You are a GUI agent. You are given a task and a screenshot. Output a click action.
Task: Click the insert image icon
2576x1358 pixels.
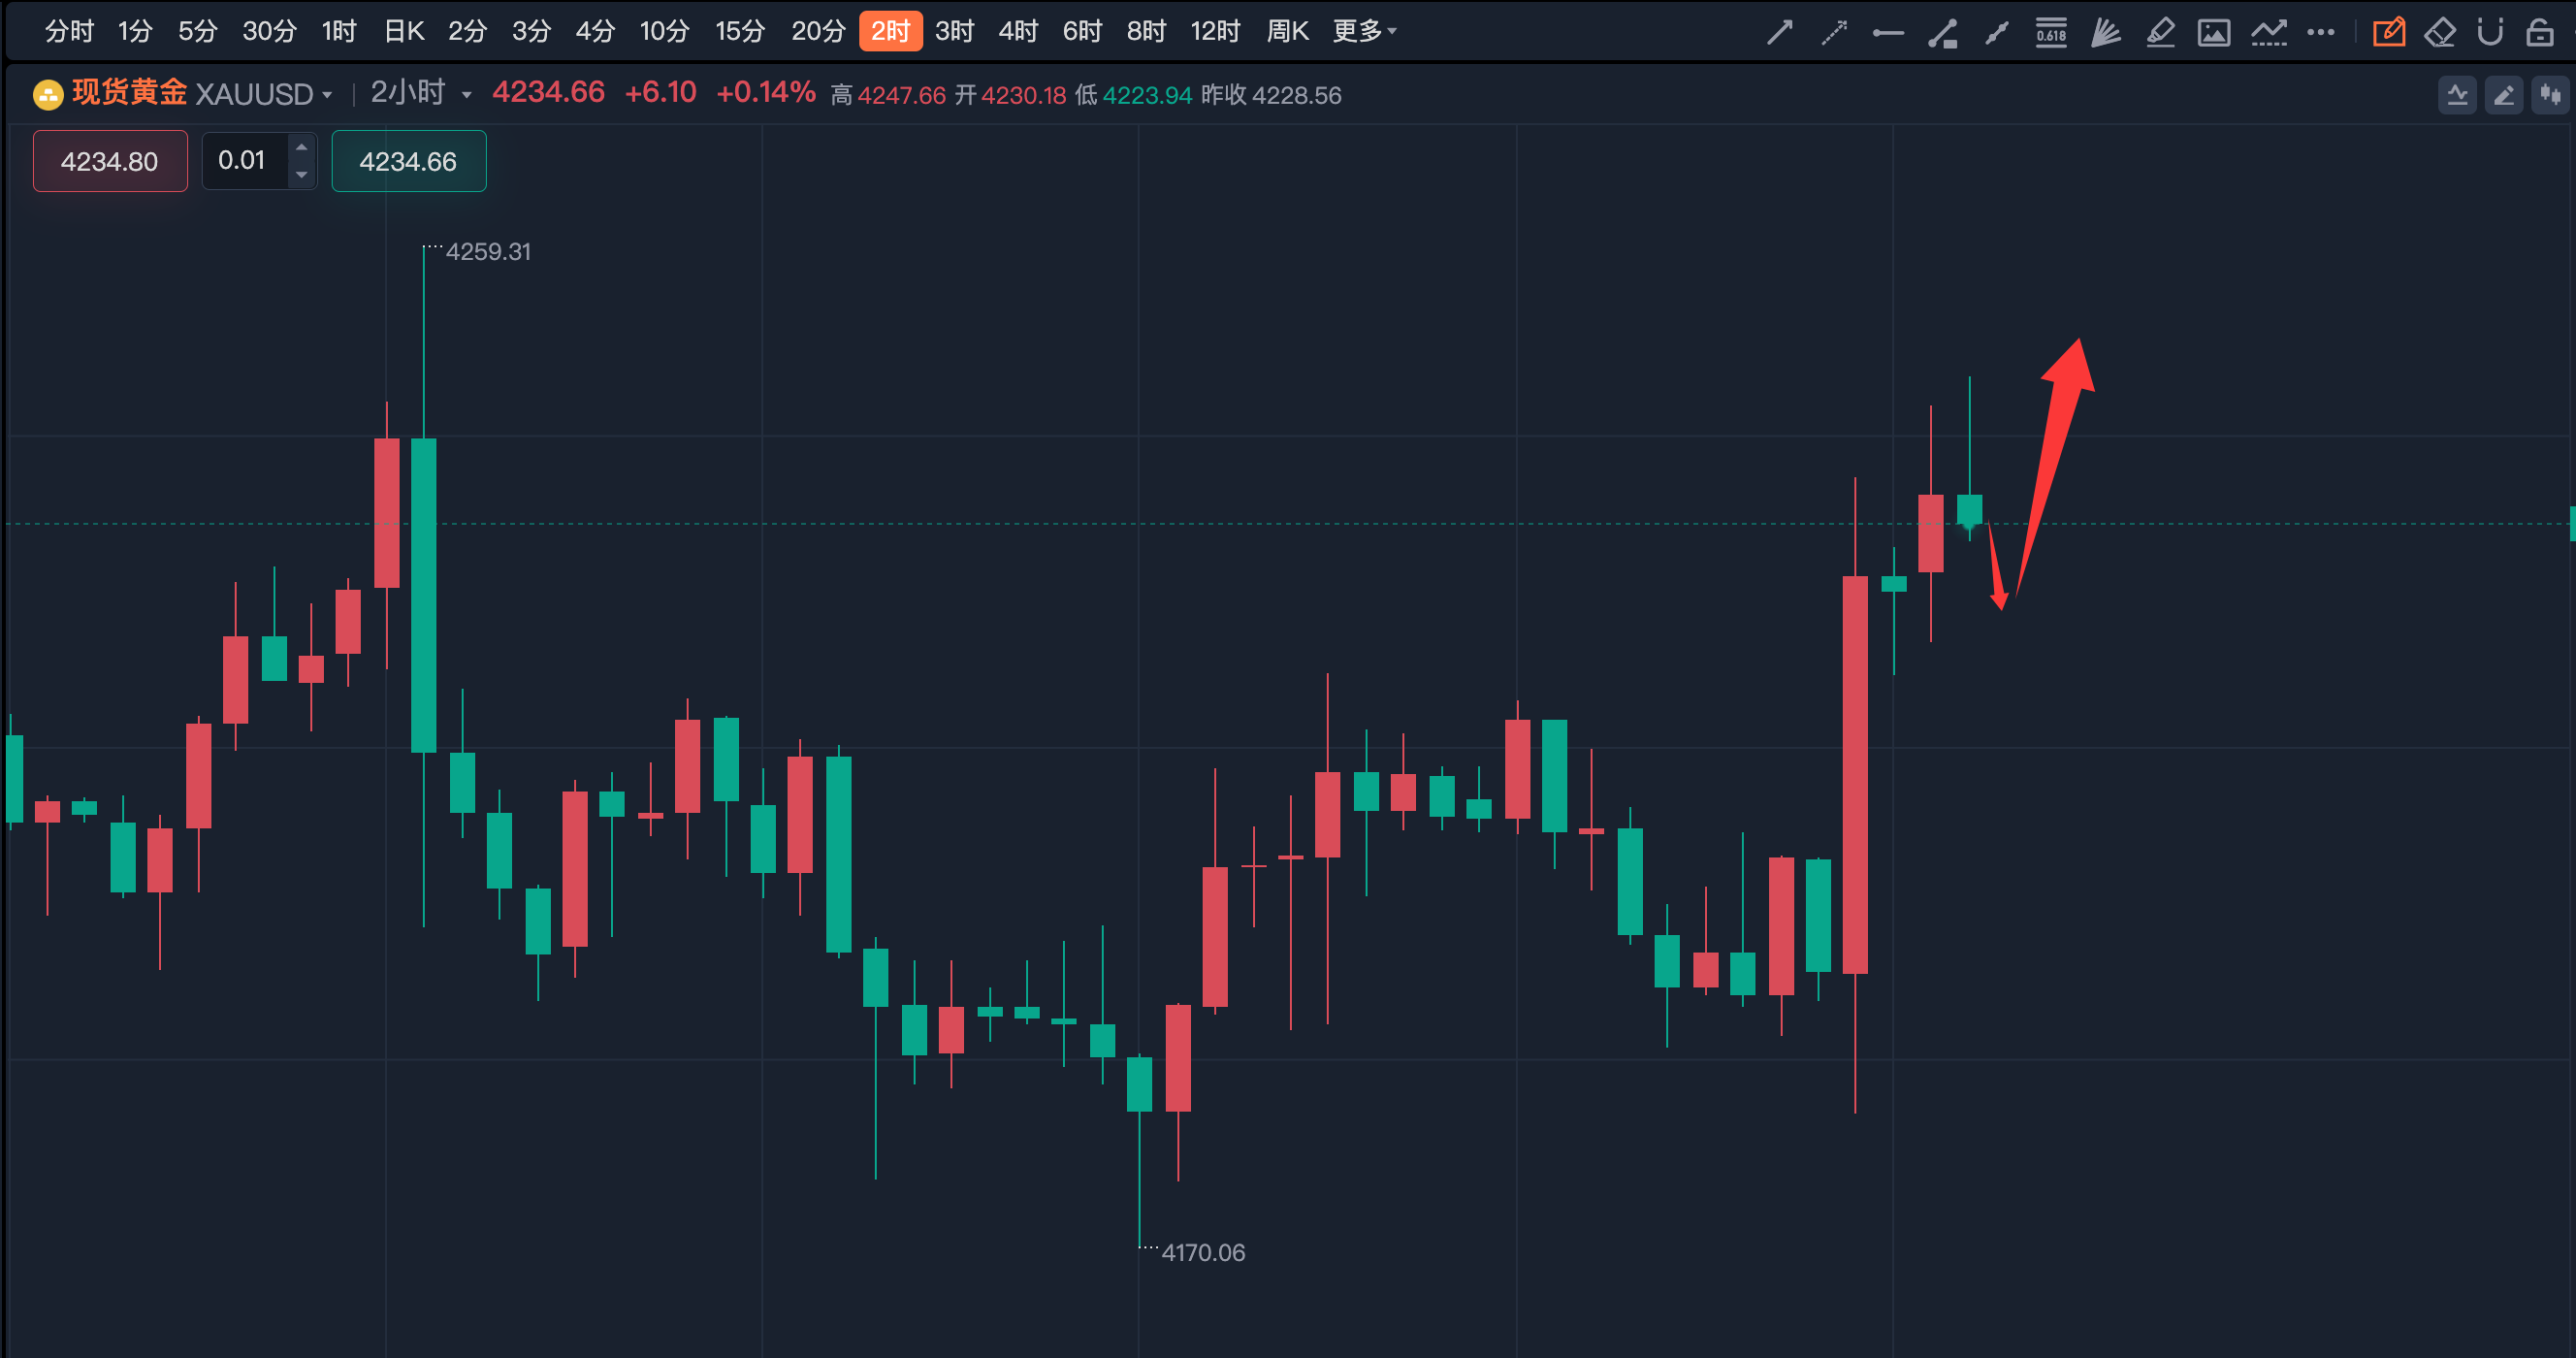(2213, 32)
